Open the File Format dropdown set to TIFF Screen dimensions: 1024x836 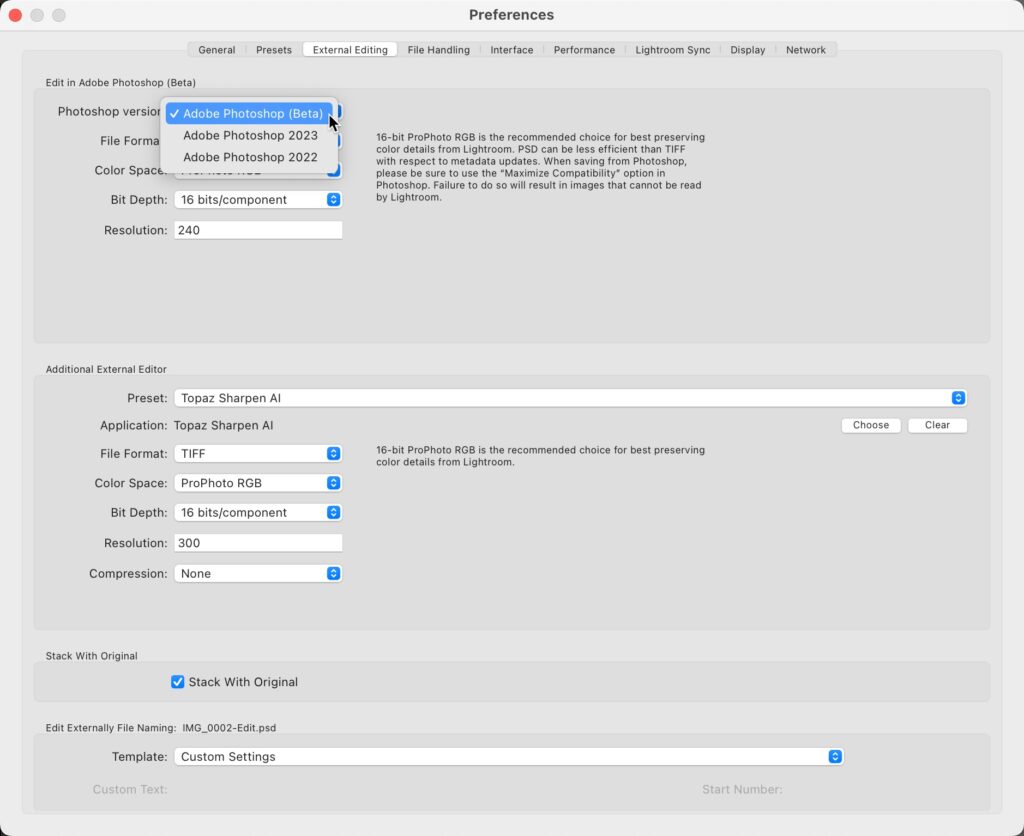pos(258,453)
